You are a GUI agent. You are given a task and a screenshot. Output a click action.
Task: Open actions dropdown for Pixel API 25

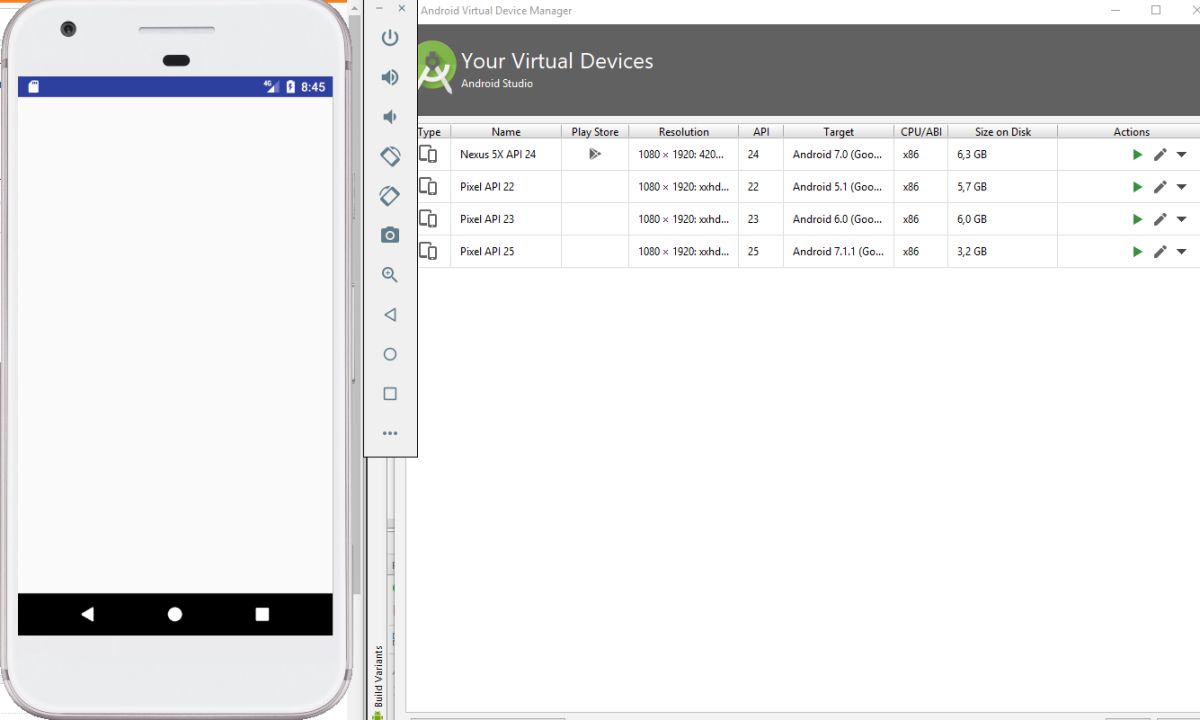1181,252
